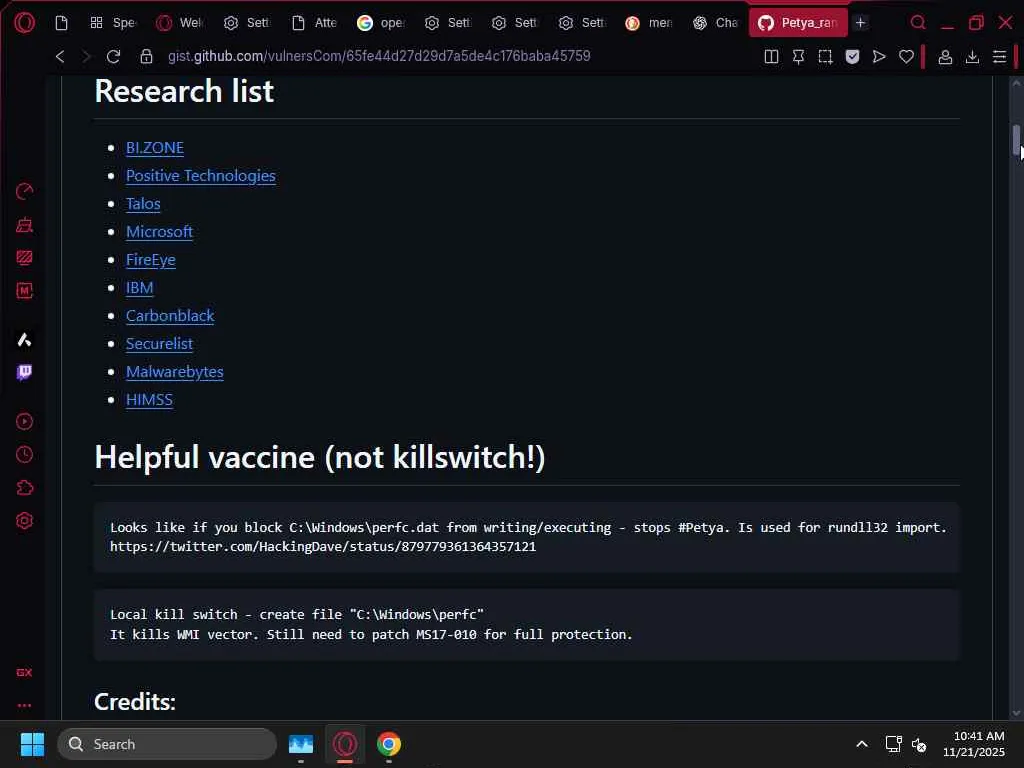This screenshot has width=1024, height=768.
Task: Click scrollbar down arrow
Action: (1016, 713)
